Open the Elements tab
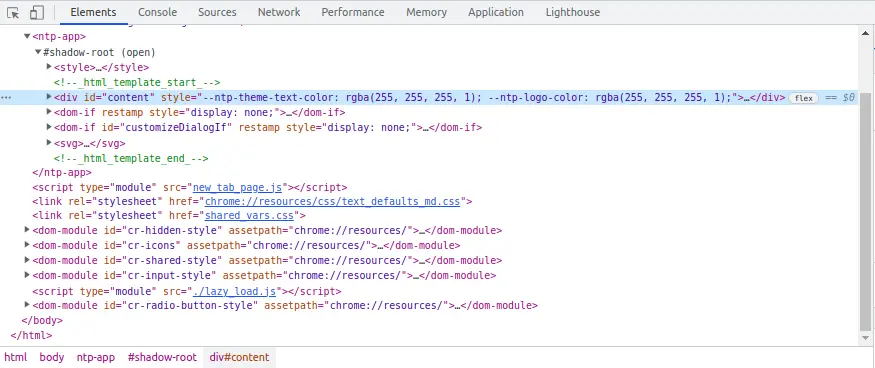The height and width of the screenshot is (368, 875). (93, 12)
